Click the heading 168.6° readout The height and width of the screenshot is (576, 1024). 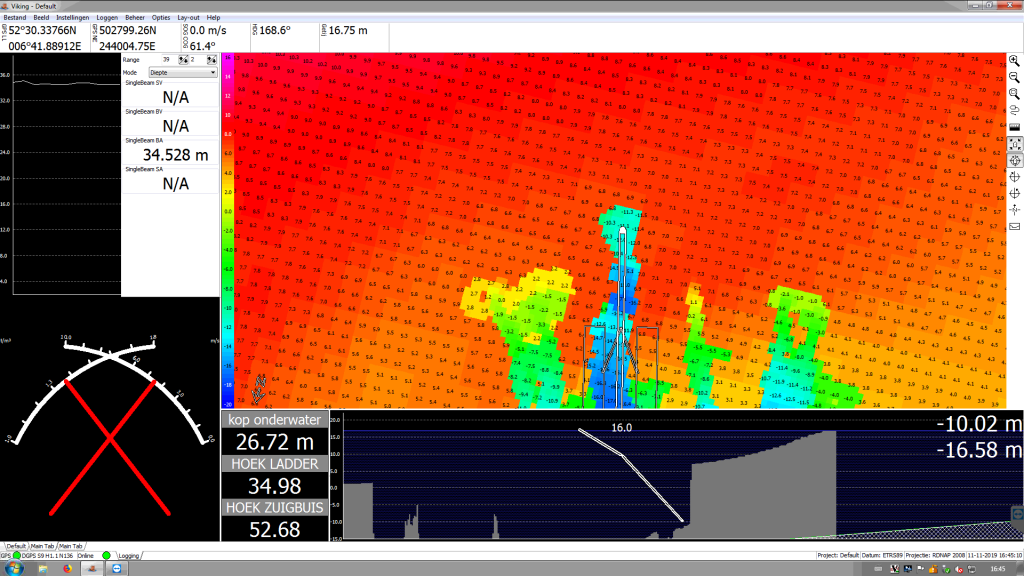point(275,31)
